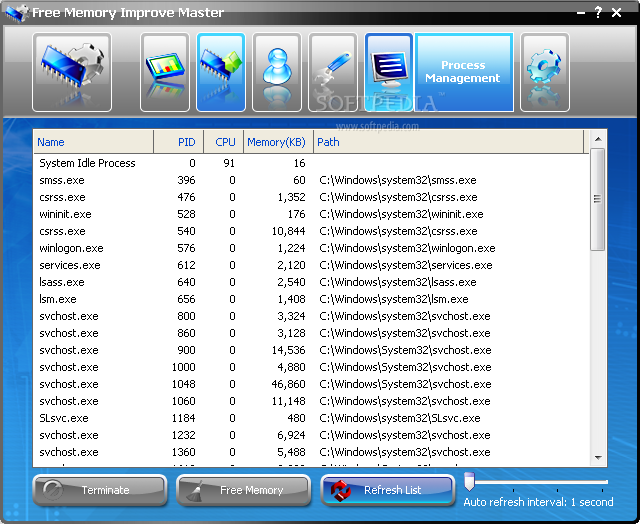Select svchost.exe with PID 1060
This screenshot has width=641, height=524.
312,401
